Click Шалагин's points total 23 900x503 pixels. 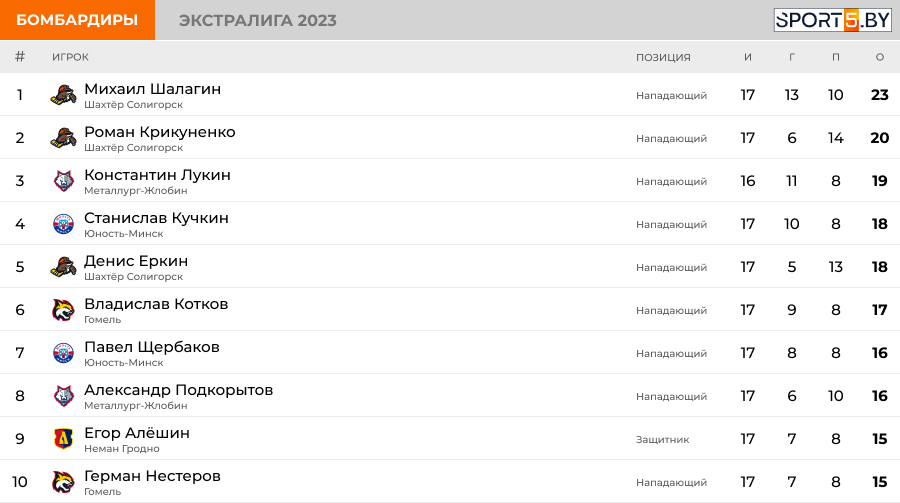pyautogui.click(x=880, y=95)
